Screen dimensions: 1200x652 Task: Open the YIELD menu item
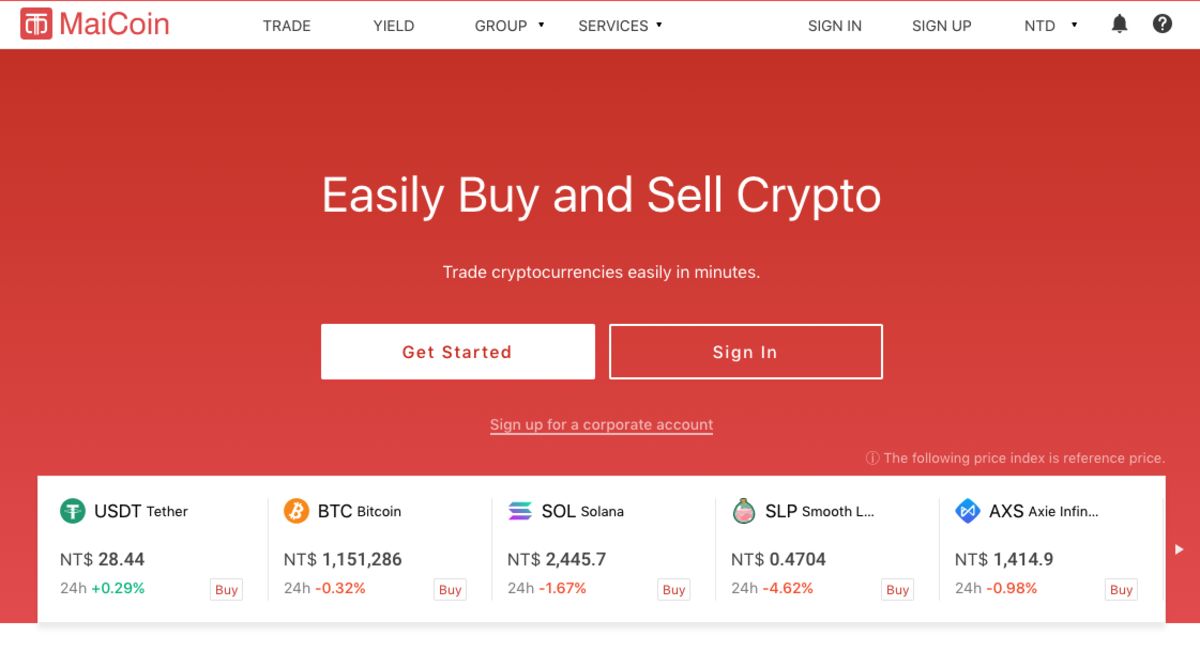point(394,26)
